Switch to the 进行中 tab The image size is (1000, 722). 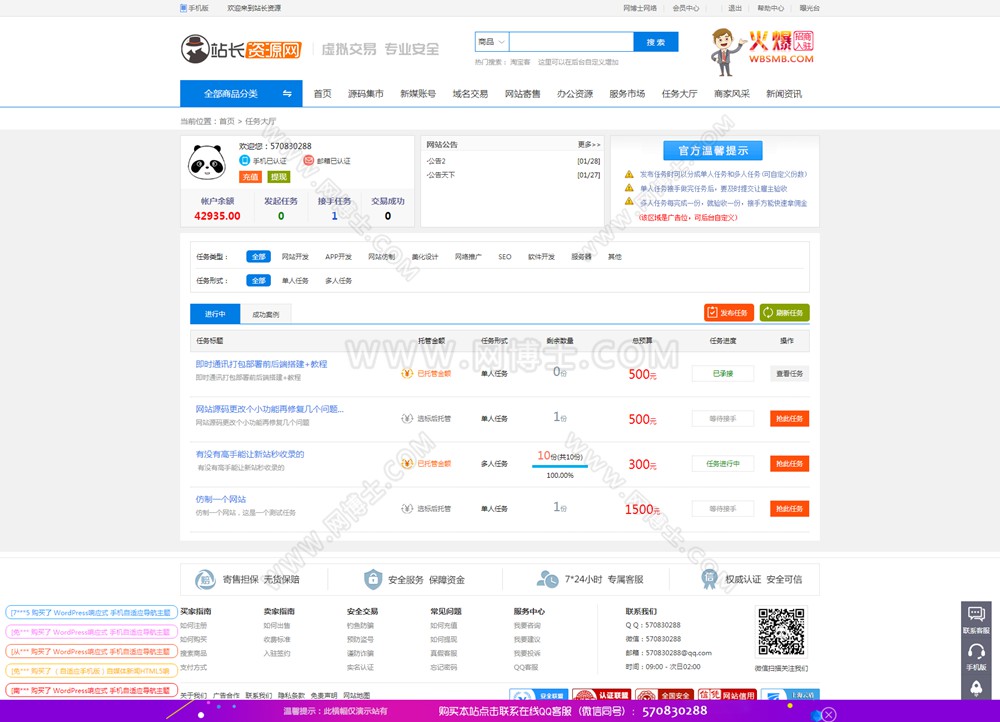tap(215, 314)
